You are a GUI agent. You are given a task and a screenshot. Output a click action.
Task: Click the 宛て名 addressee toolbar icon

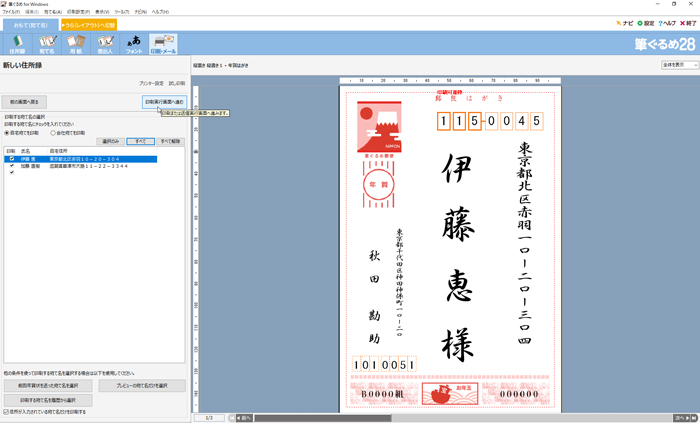(x=47, y=43)
